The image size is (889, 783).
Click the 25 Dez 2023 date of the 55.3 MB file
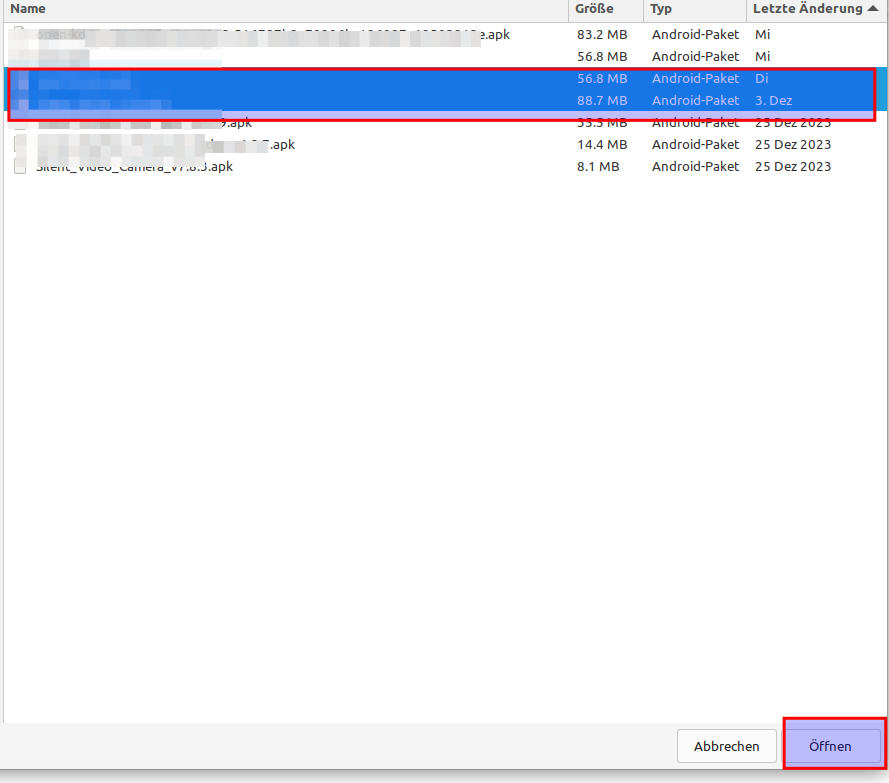coord(792,122)
